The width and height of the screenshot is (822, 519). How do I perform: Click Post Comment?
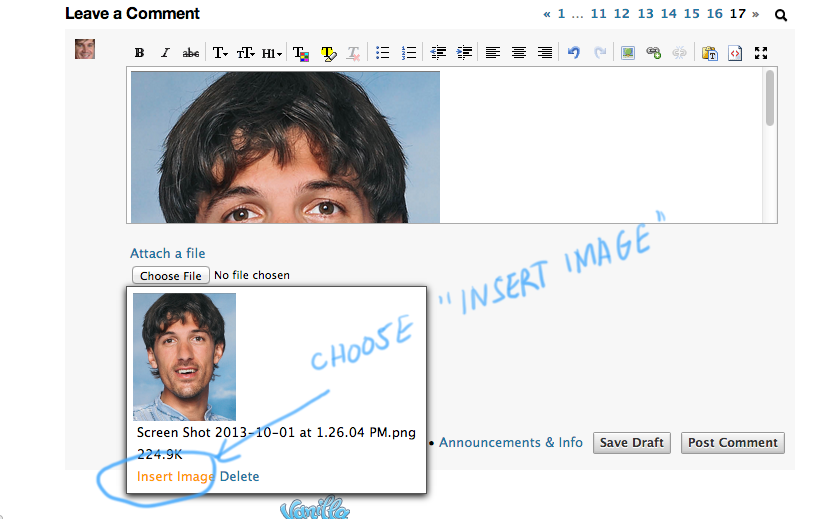(733, 443)
